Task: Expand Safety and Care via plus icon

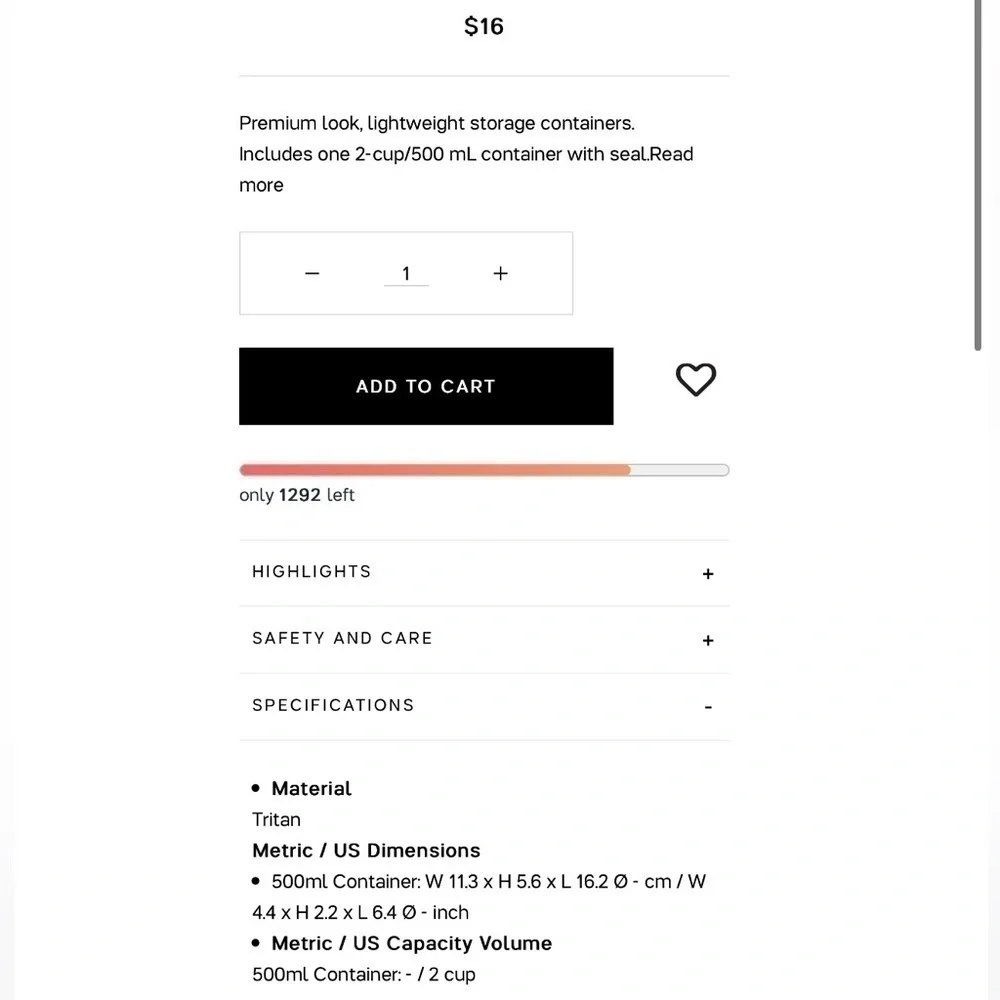Action: coord(708,640)
